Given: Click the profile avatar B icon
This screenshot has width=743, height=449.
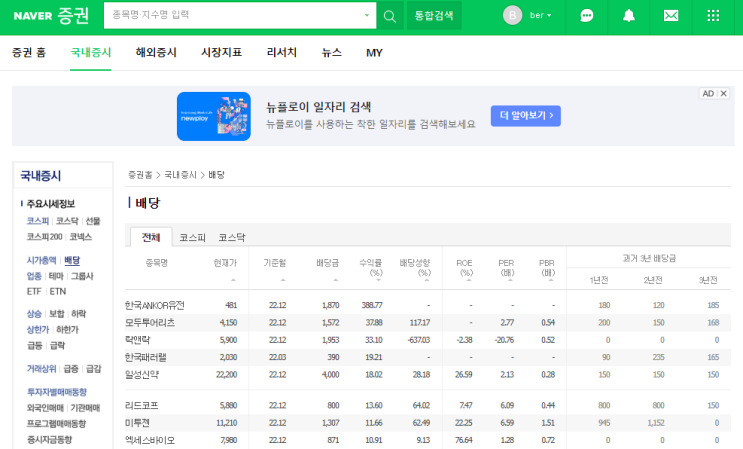Looking at the screenshot, I should (512, 15).
